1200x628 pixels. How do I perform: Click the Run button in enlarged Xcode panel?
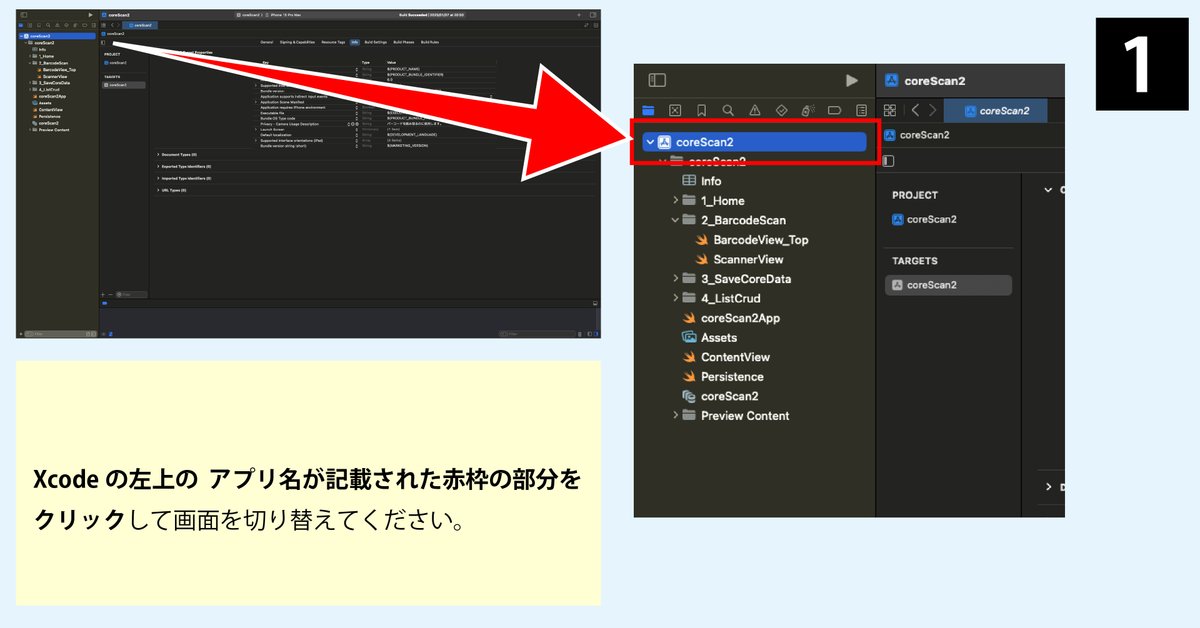[x=851, y=80]
